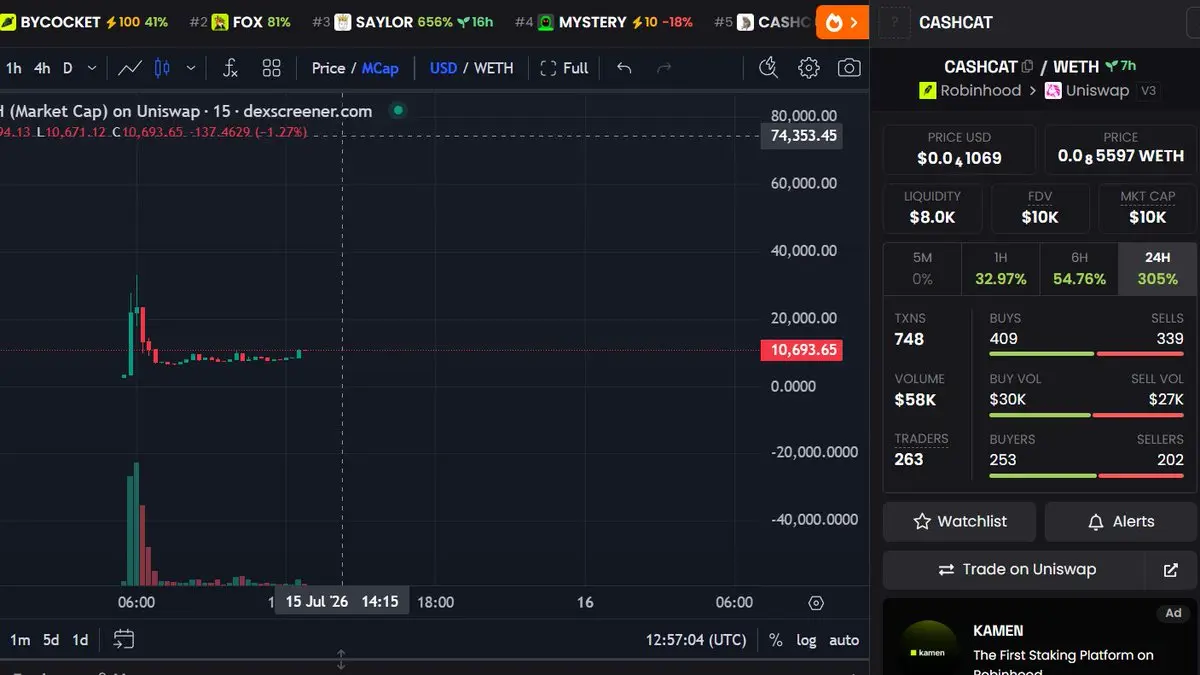Open the Robinhood chain link
The height and width of the screenshot is (675, 1200).
tap(970, 90)
